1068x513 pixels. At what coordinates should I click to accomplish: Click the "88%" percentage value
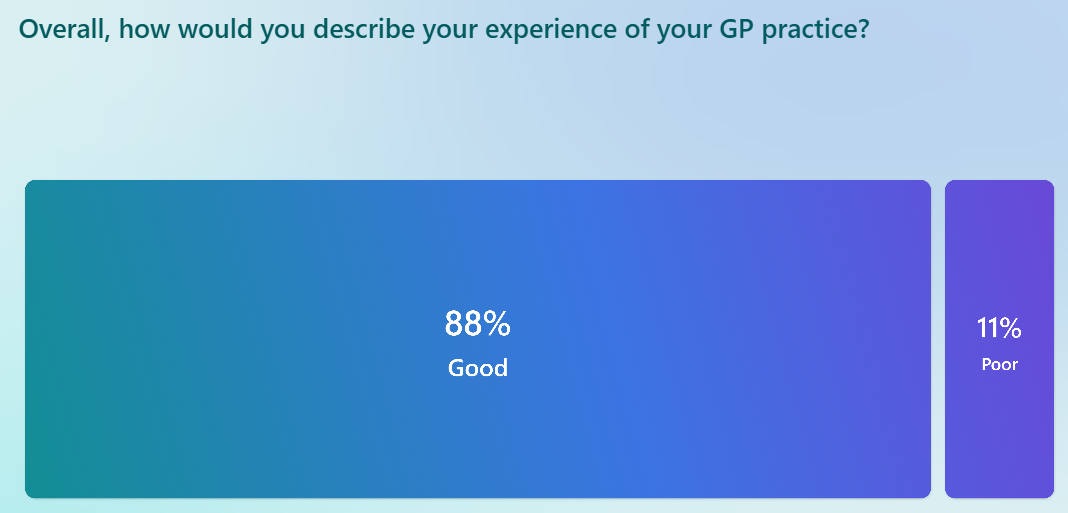(x=477, y=324)
